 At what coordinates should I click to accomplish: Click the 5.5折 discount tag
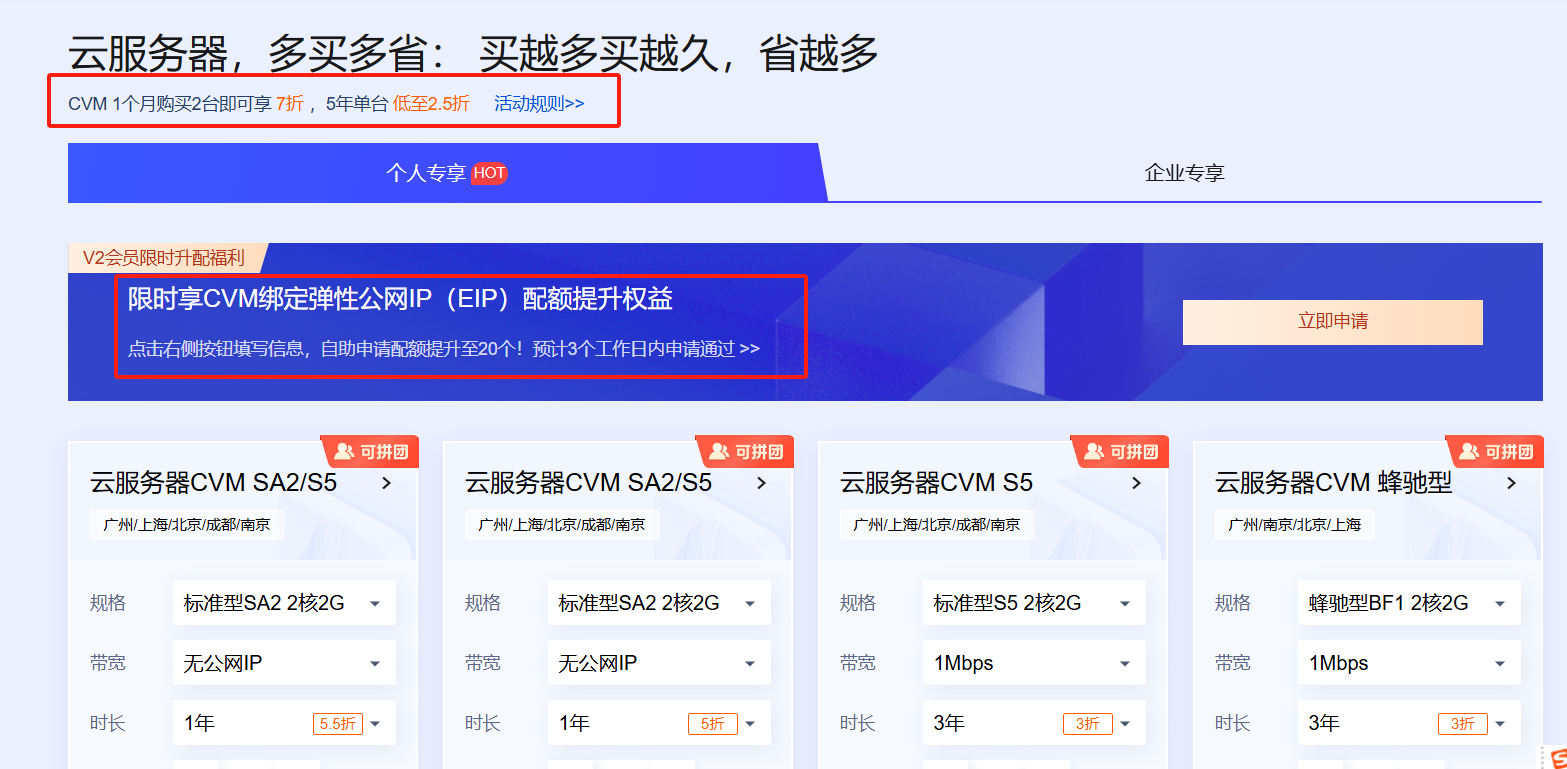point(338,724)
